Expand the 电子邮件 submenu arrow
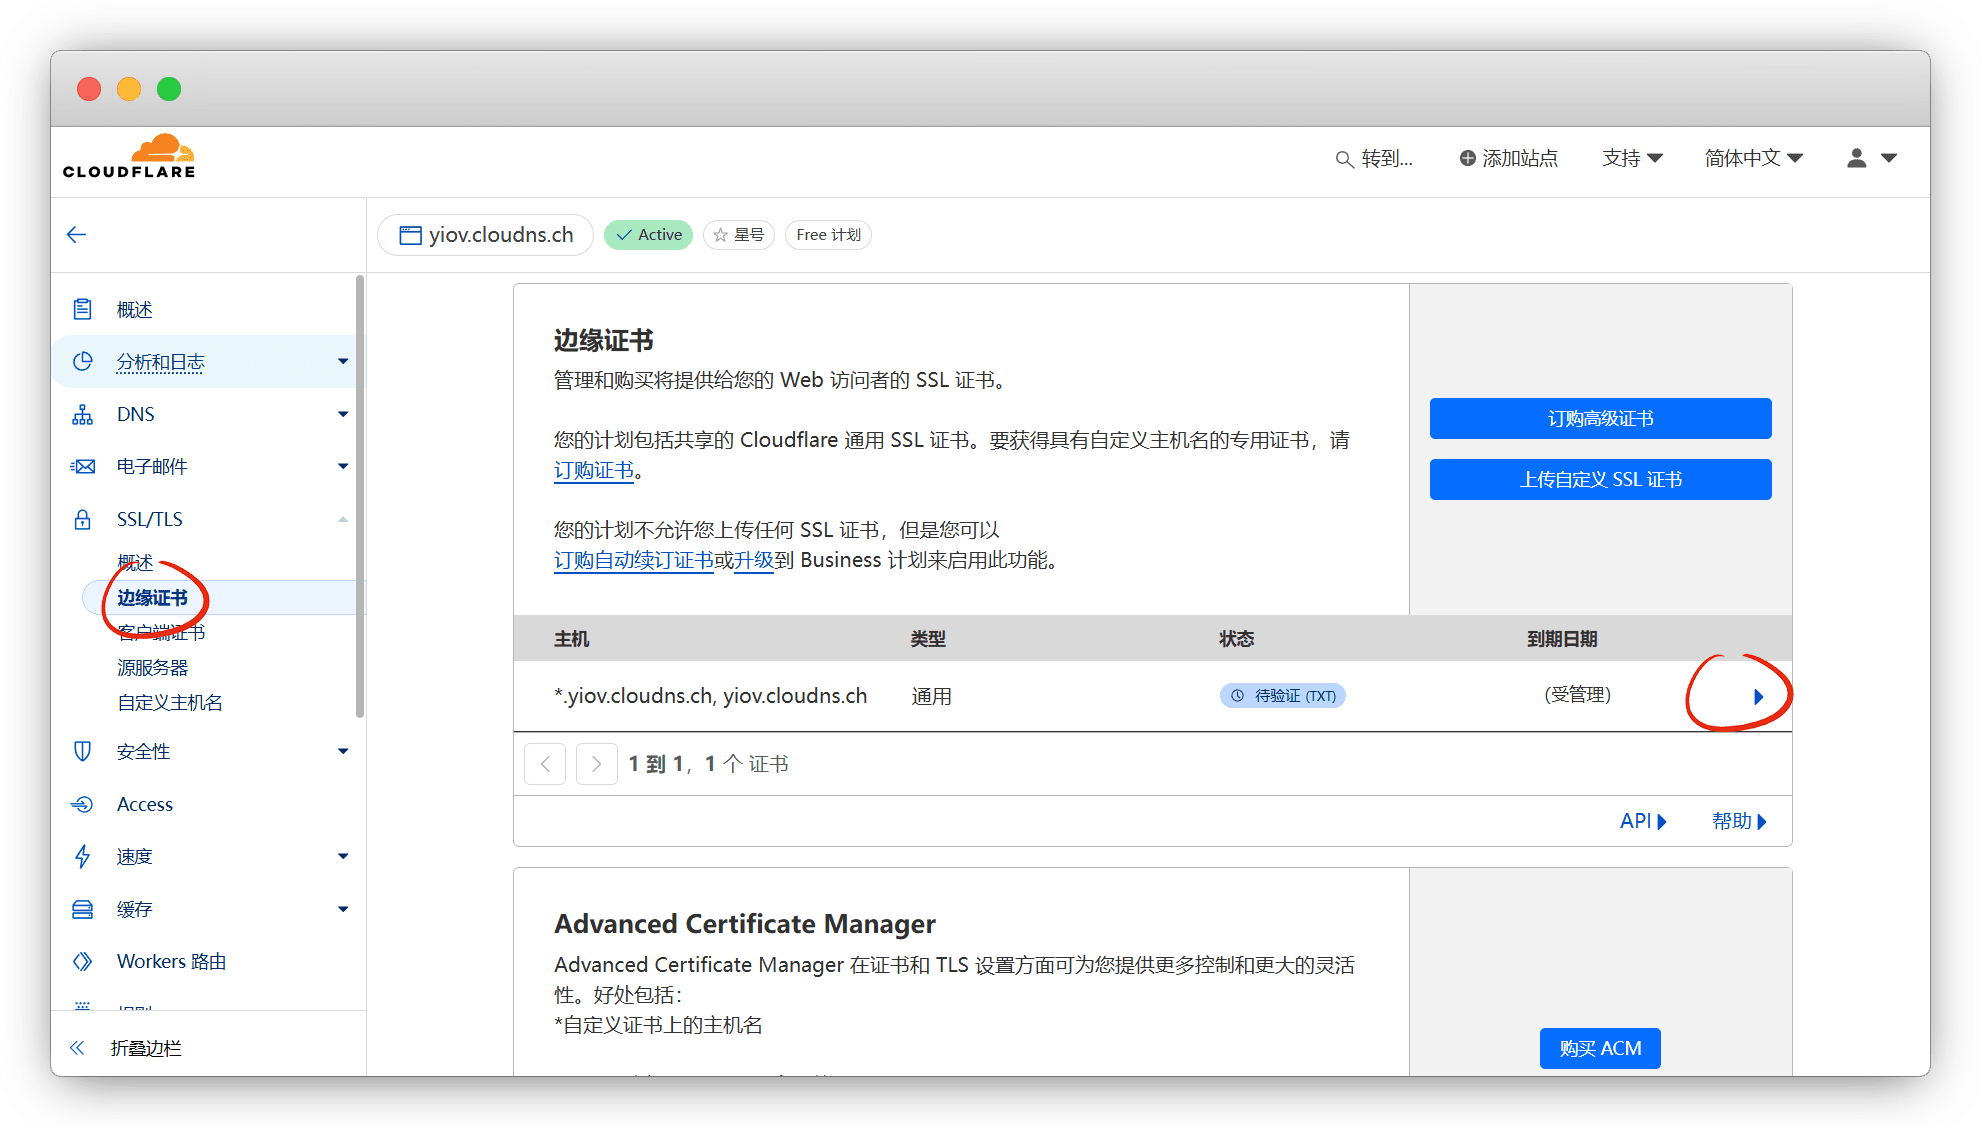Viewport: 1981px width, 1127px height. pyautogui.click(x=343, y=466)
